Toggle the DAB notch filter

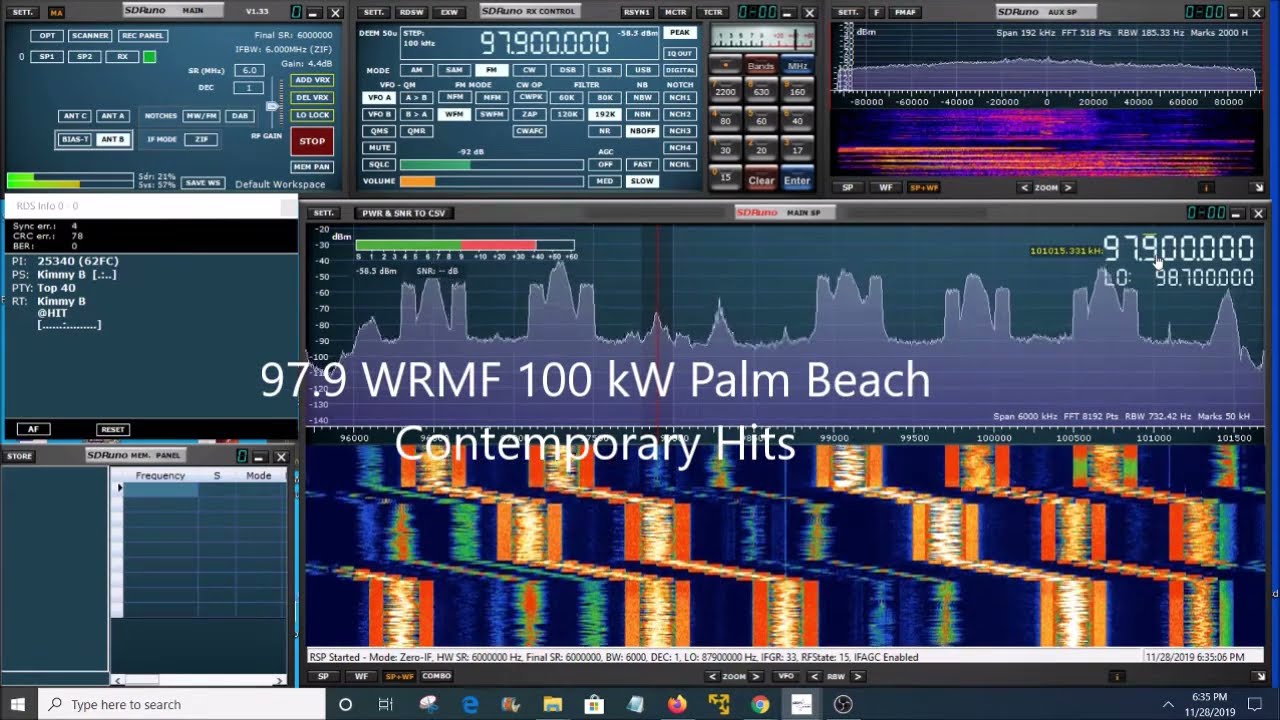(240, 116)
